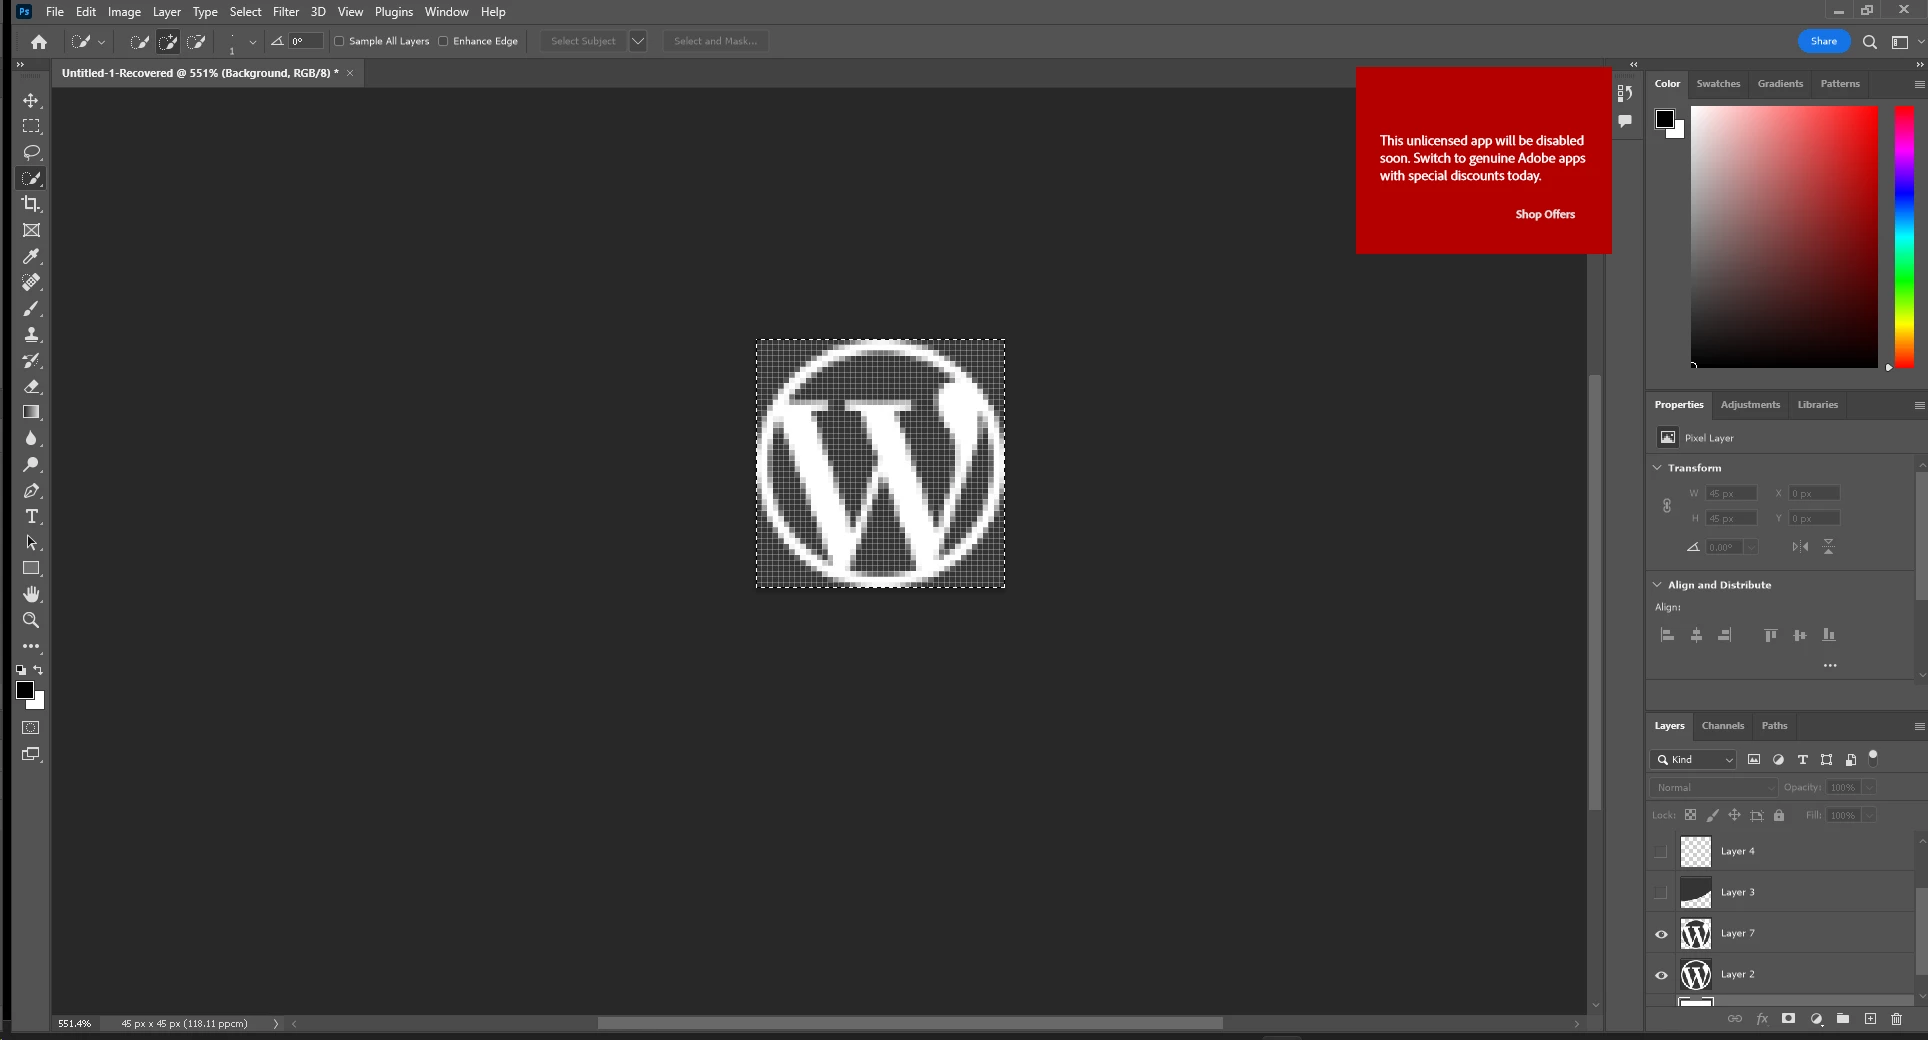Image resolution: width=1928 pixels, height=1040 pixels.
Task: Toggle lock transparent pixels
Action: pyautogui.click(x=1690, y=815)
